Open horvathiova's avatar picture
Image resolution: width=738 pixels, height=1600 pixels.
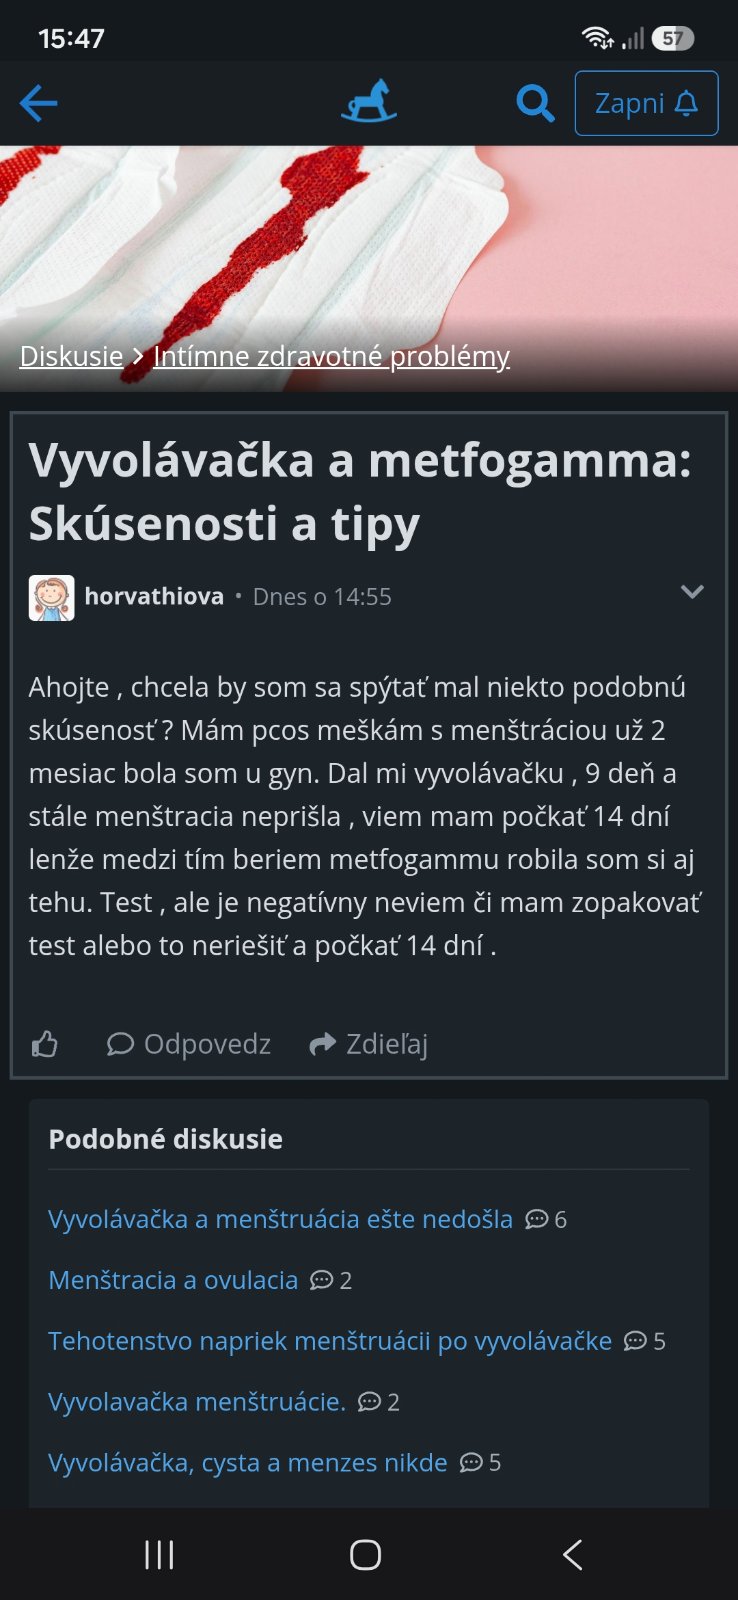pyautogui.click(x=52, y=598)
